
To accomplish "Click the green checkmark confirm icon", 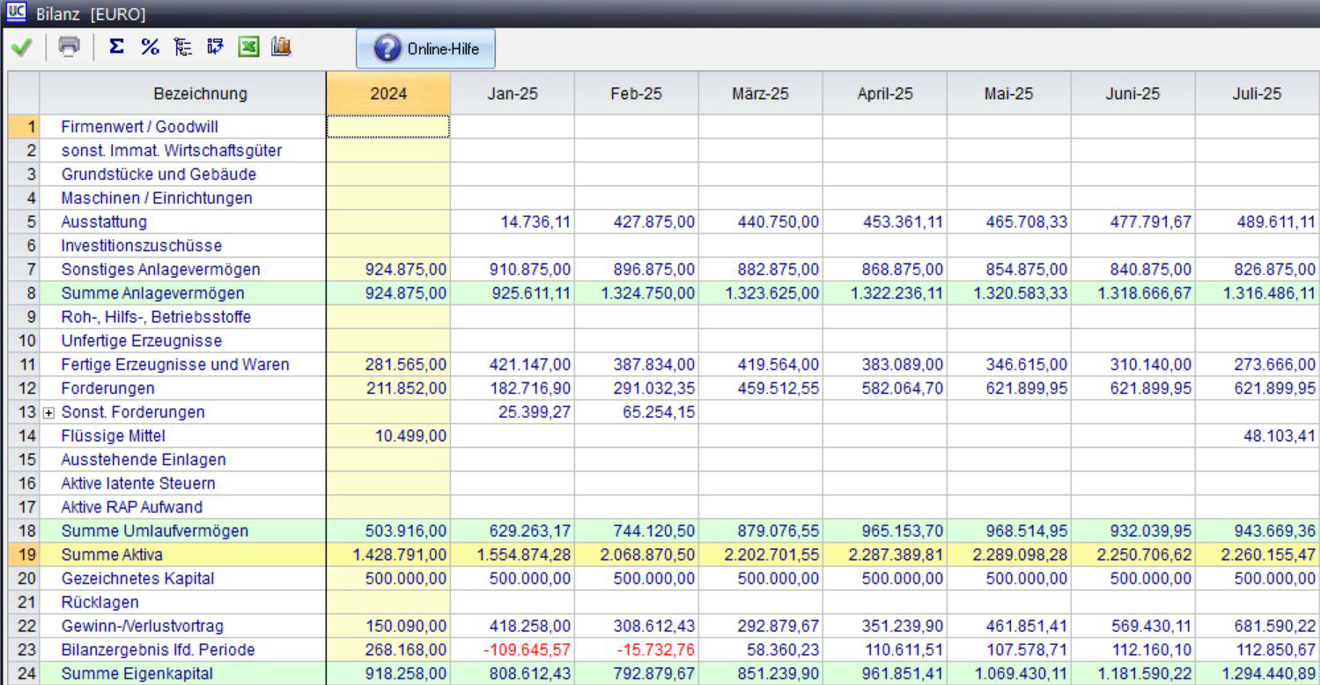I will click(x=20, y=47).
